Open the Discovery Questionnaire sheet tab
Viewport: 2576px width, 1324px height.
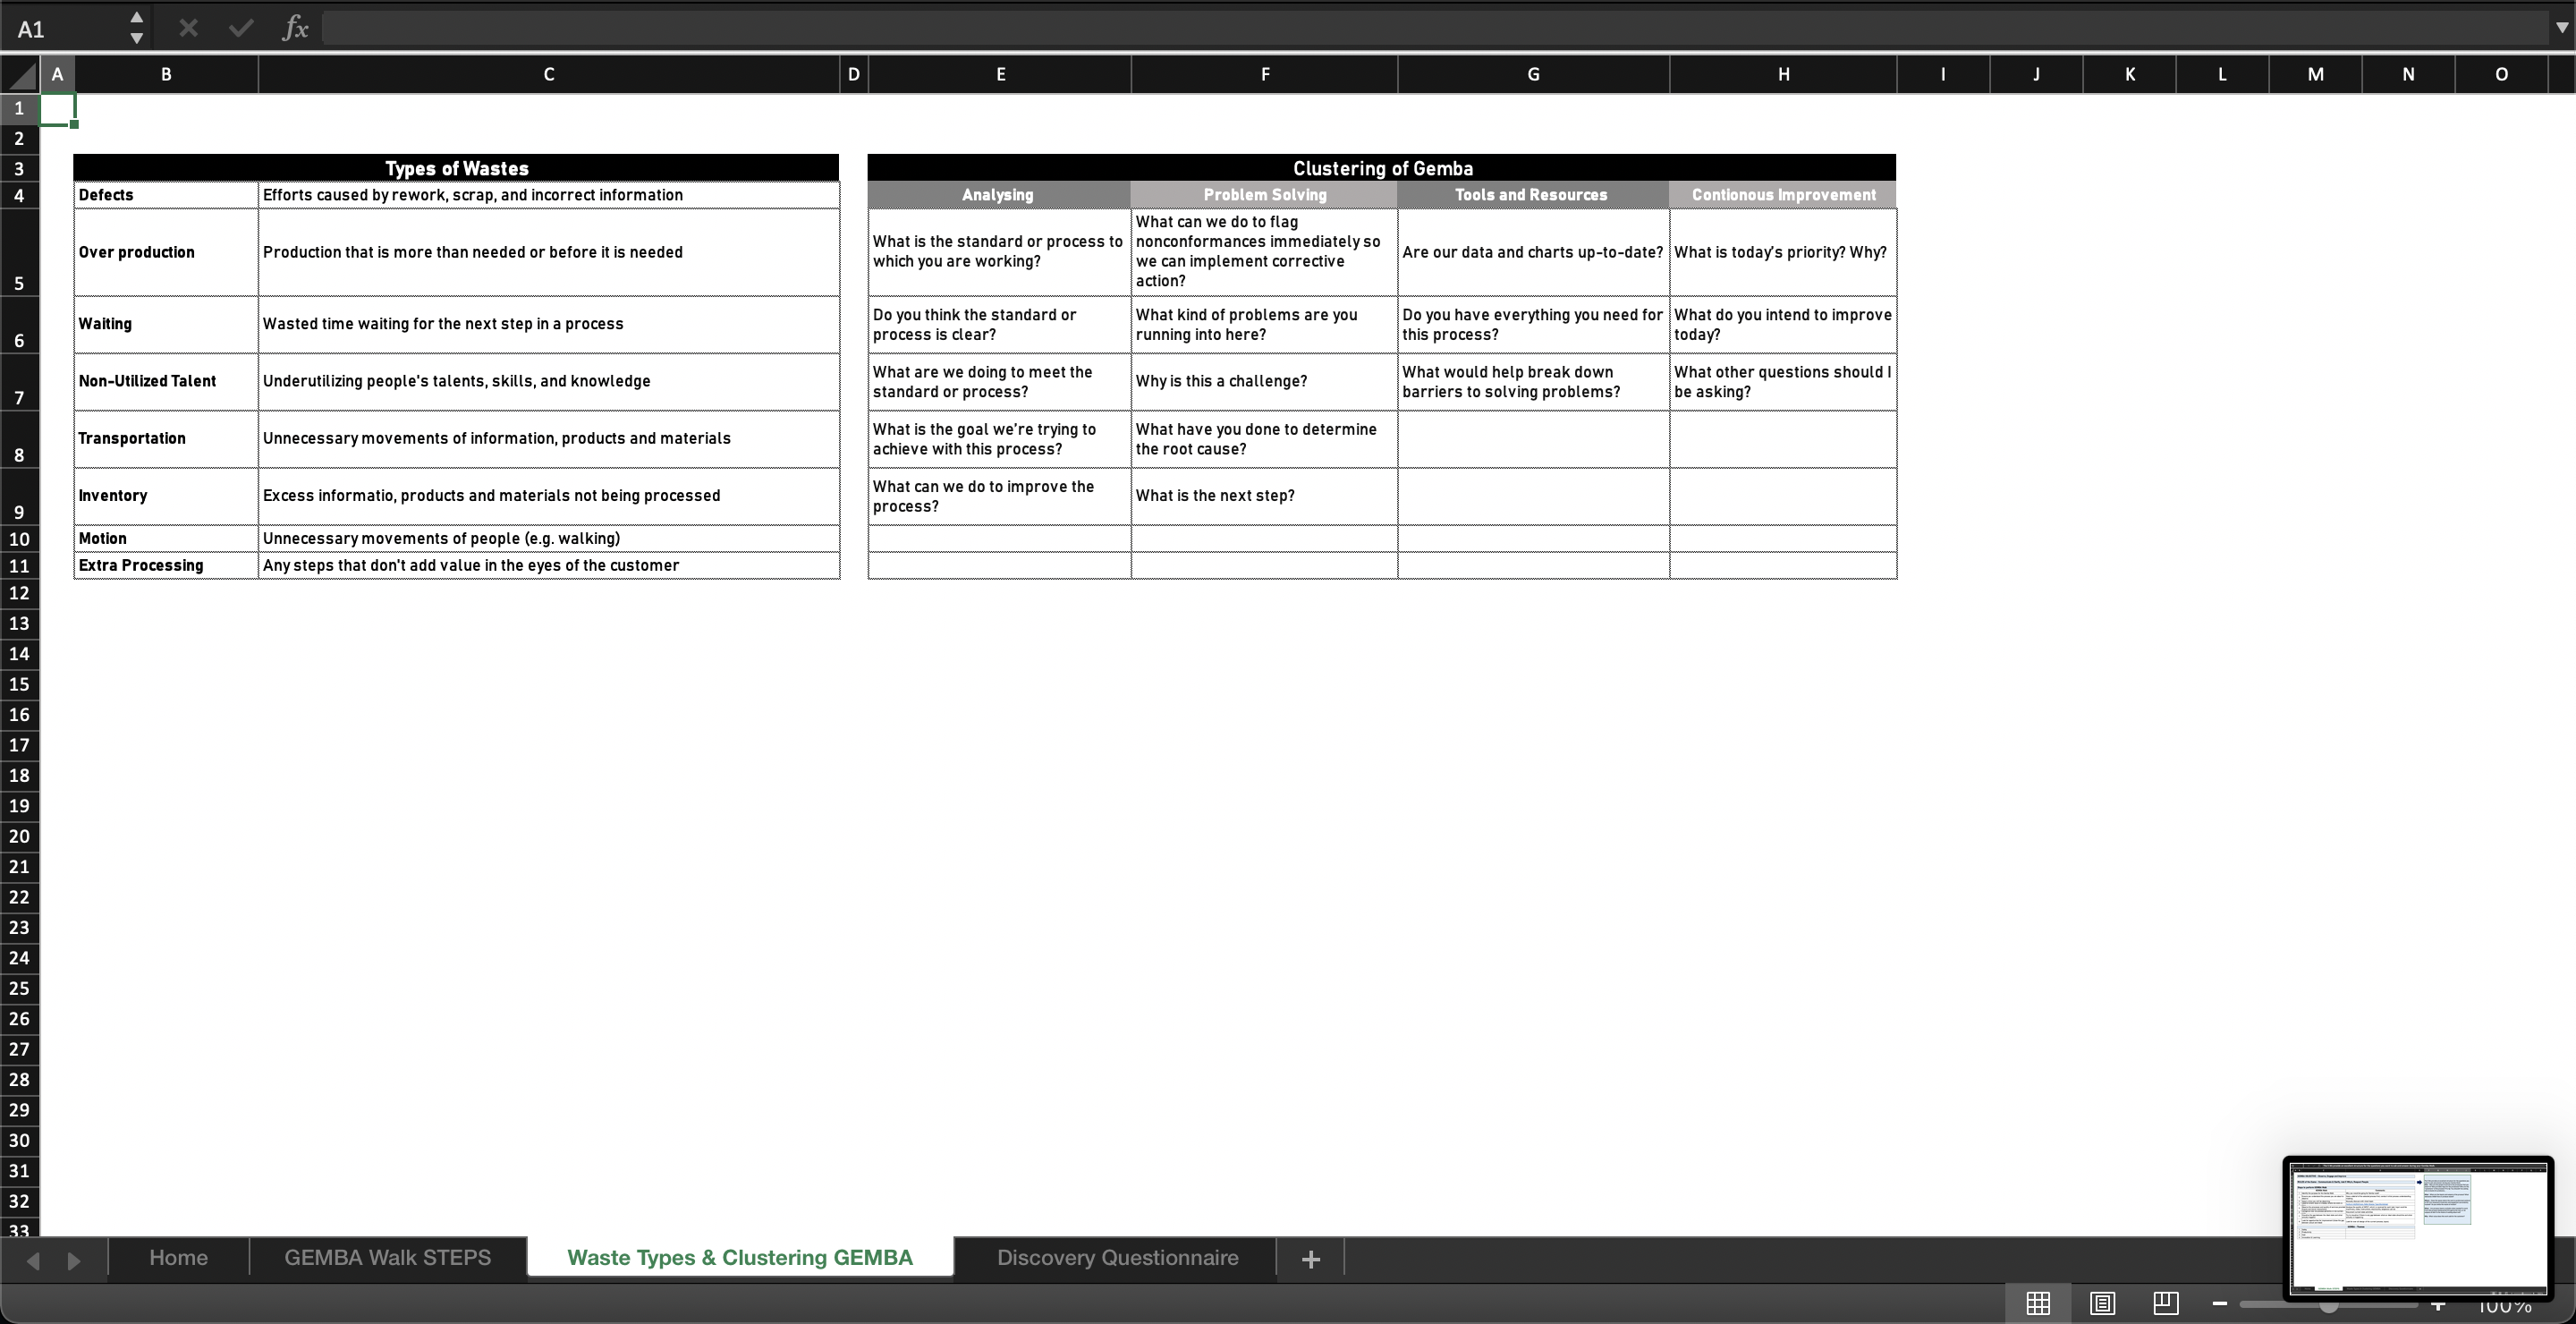[x=1117, y=1257]
